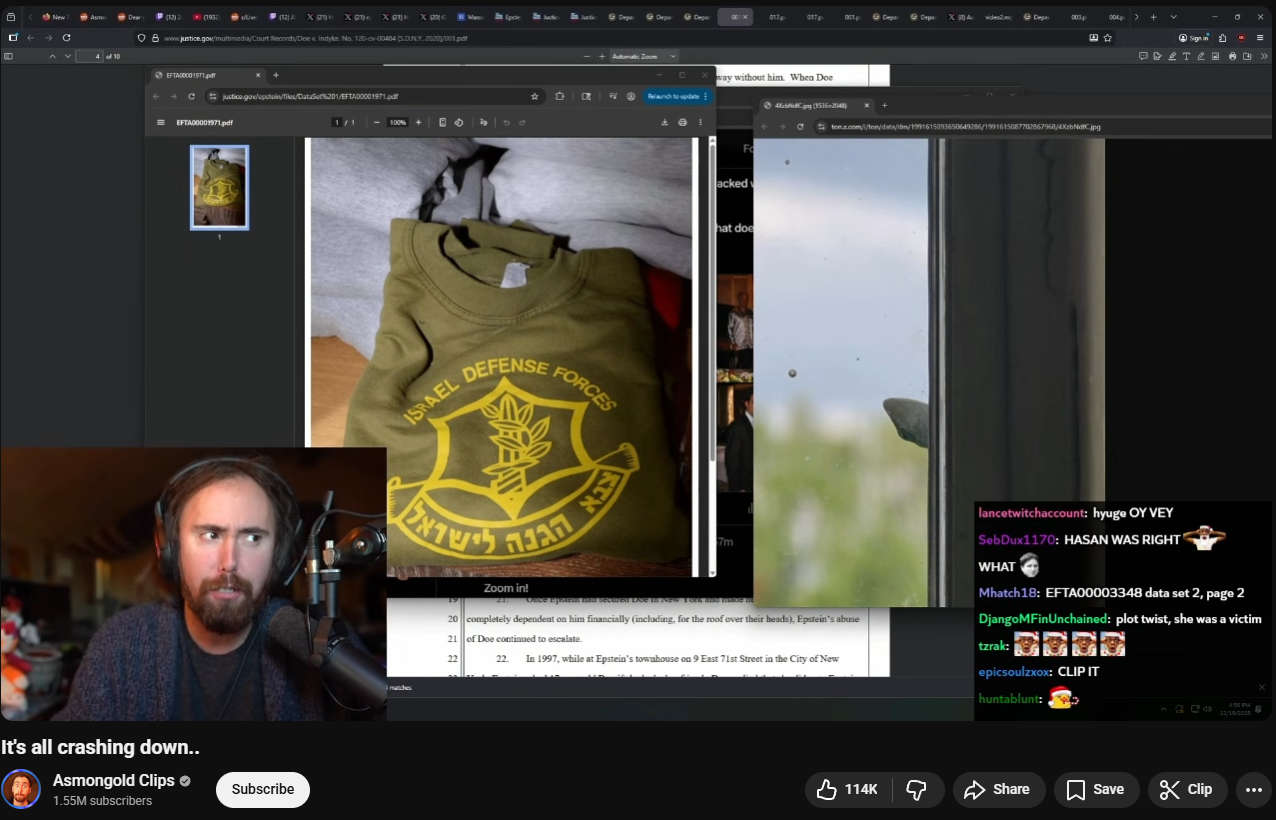Open the Asmongold Clips channel name link
Screen dimensions: 1276x820
[114, 781]
